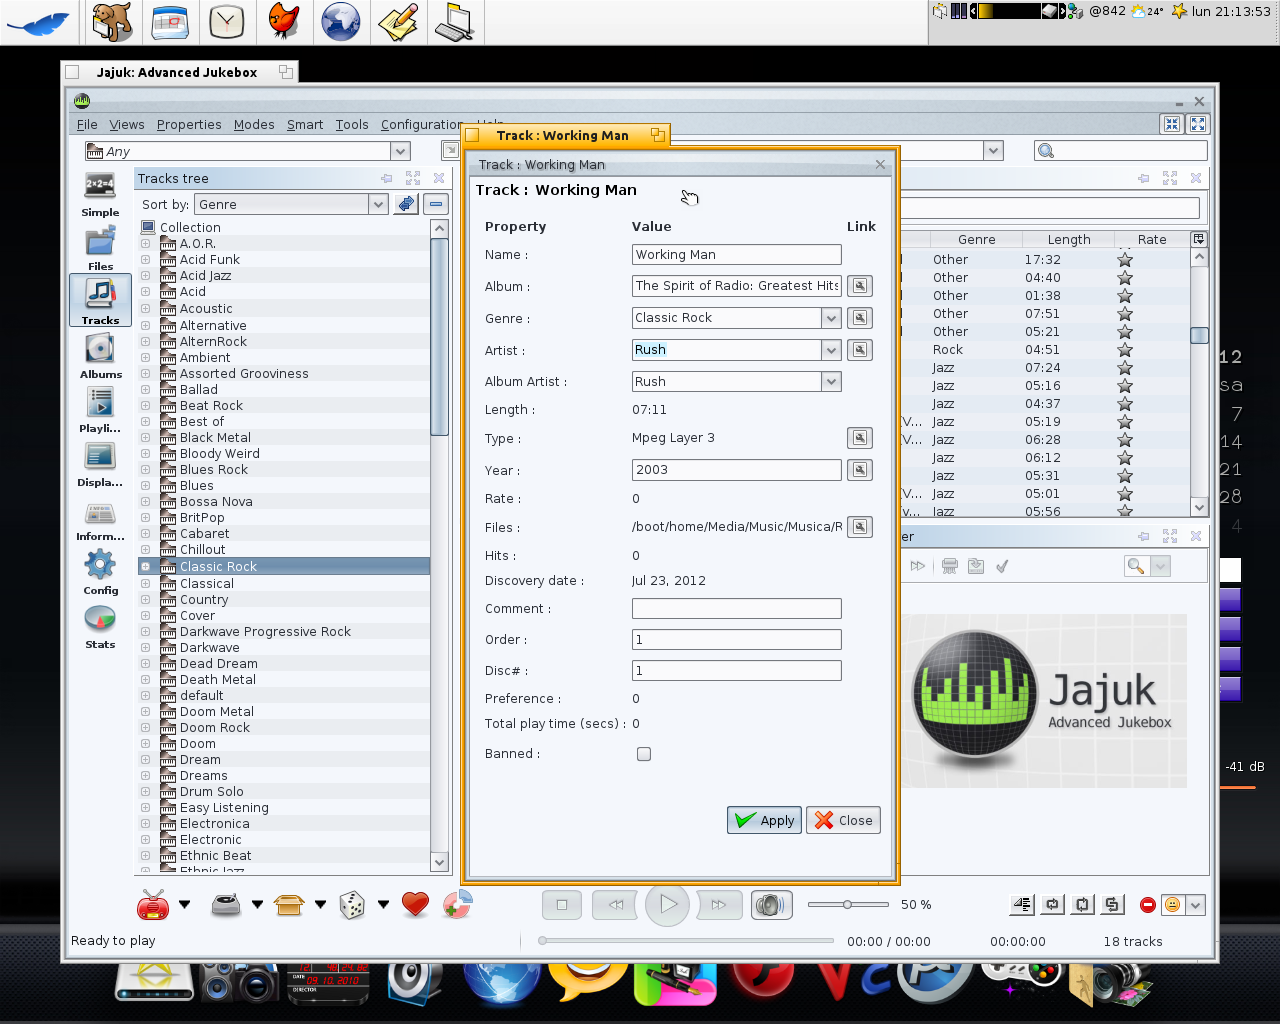The height and width of the screenshot is (1024, 1280).
Task: Switch to the Tracks perspective
Action: coord(100,301)
